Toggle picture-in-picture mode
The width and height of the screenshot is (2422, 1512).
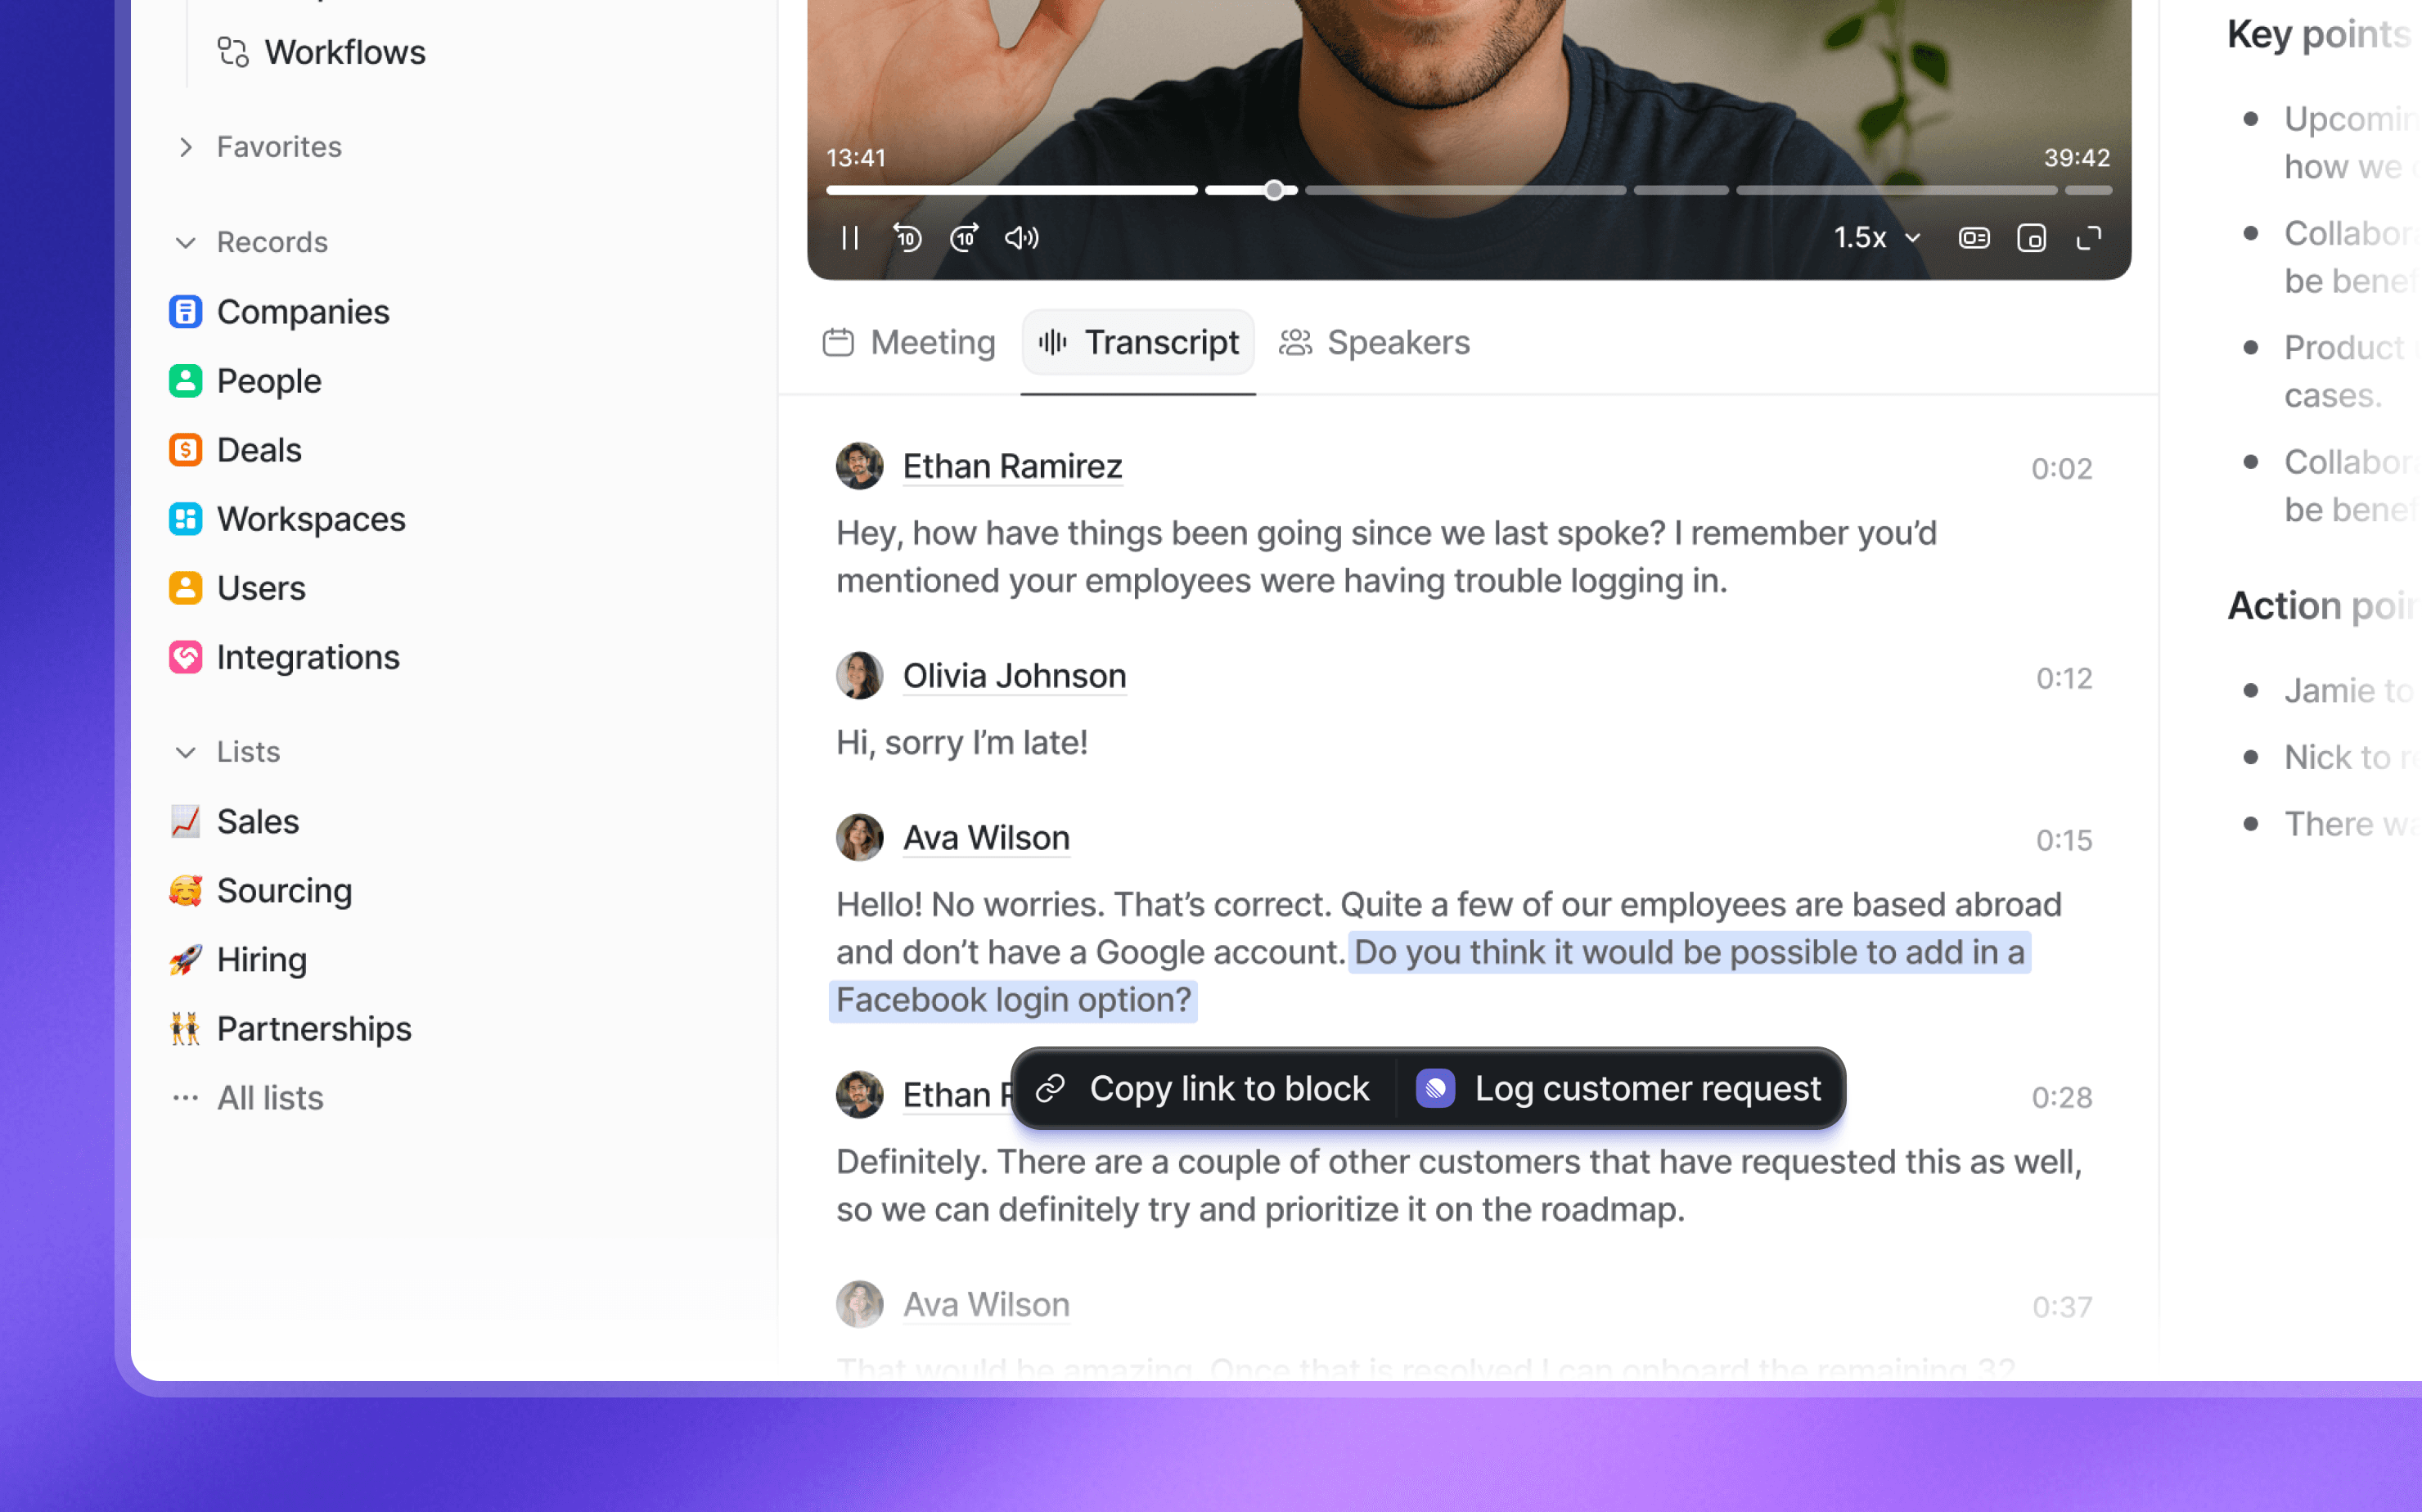pos(2031,238)
